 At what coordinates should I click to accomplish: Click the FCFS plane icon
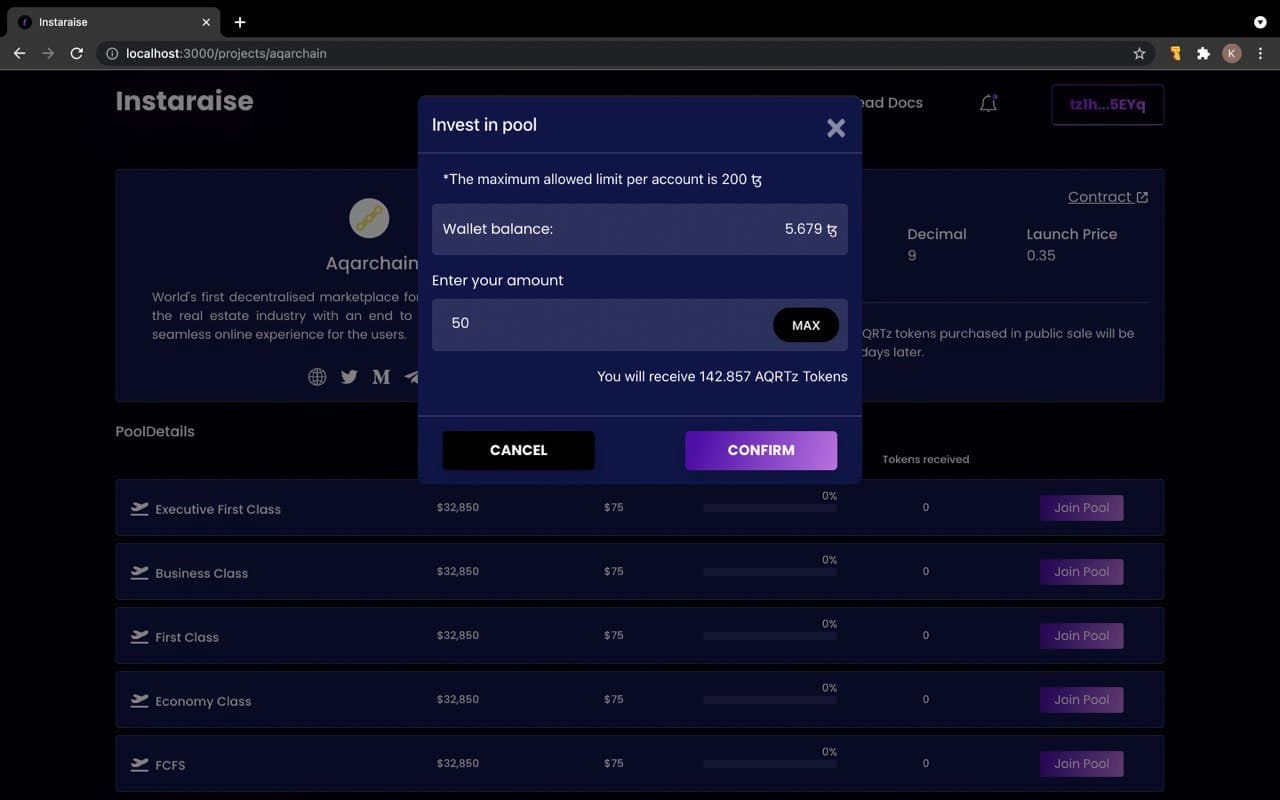140,764
